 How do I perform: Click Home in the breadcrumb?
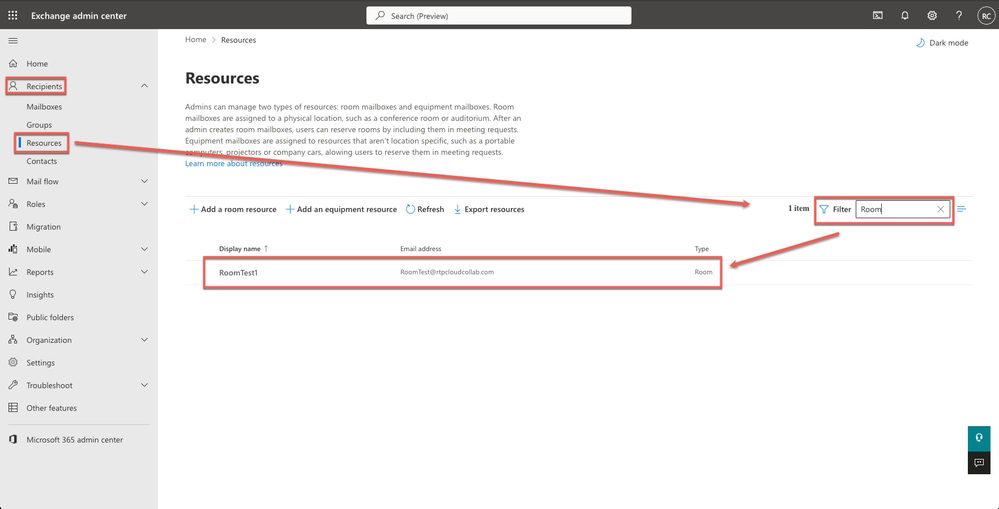pos(196,39)
